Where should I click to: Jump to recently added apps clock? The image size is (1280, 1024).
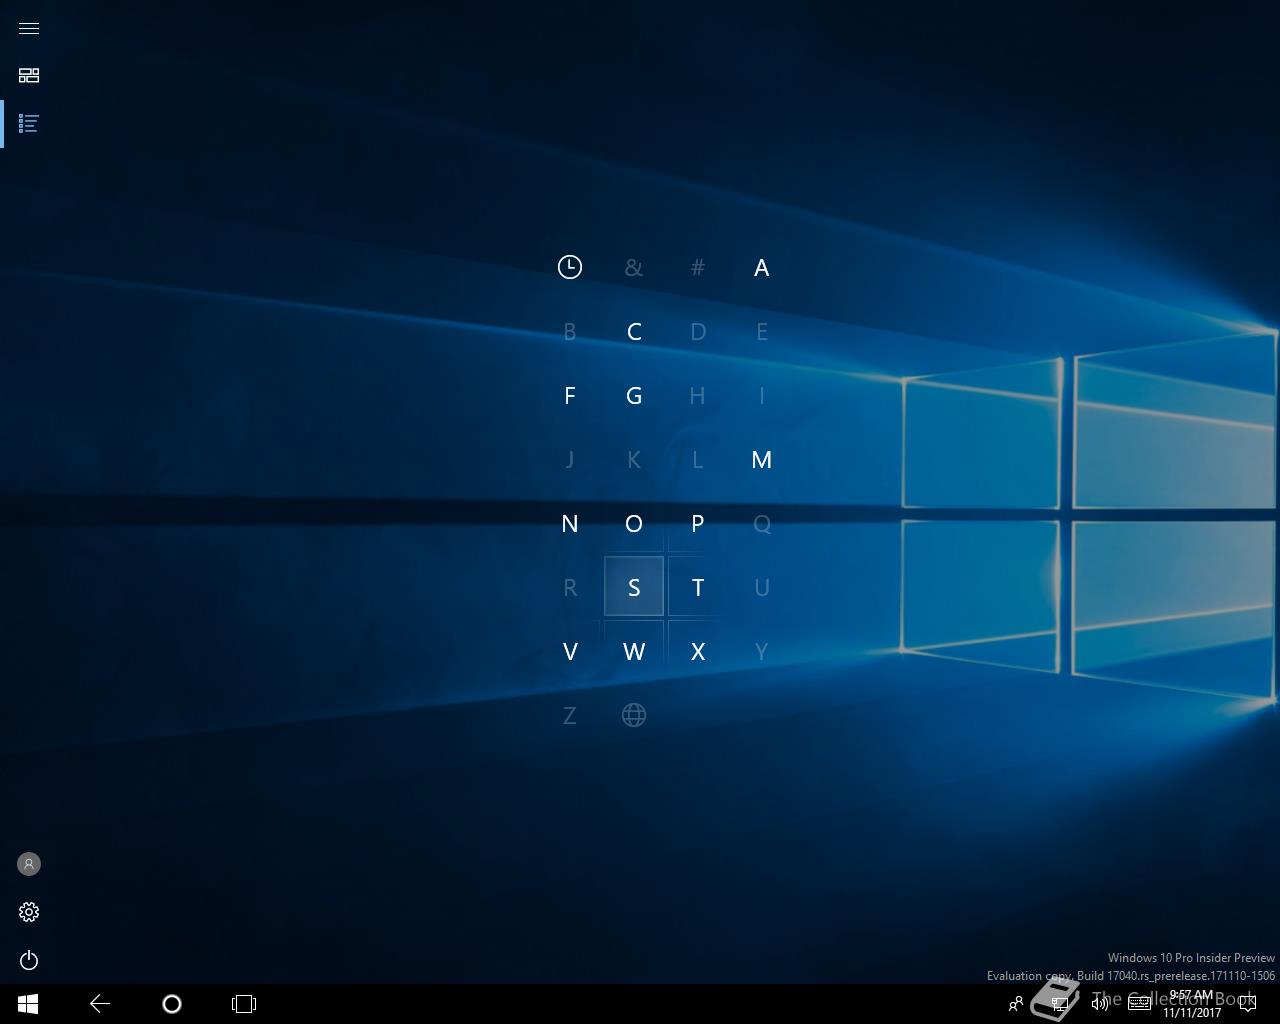[x=570, y=267]
